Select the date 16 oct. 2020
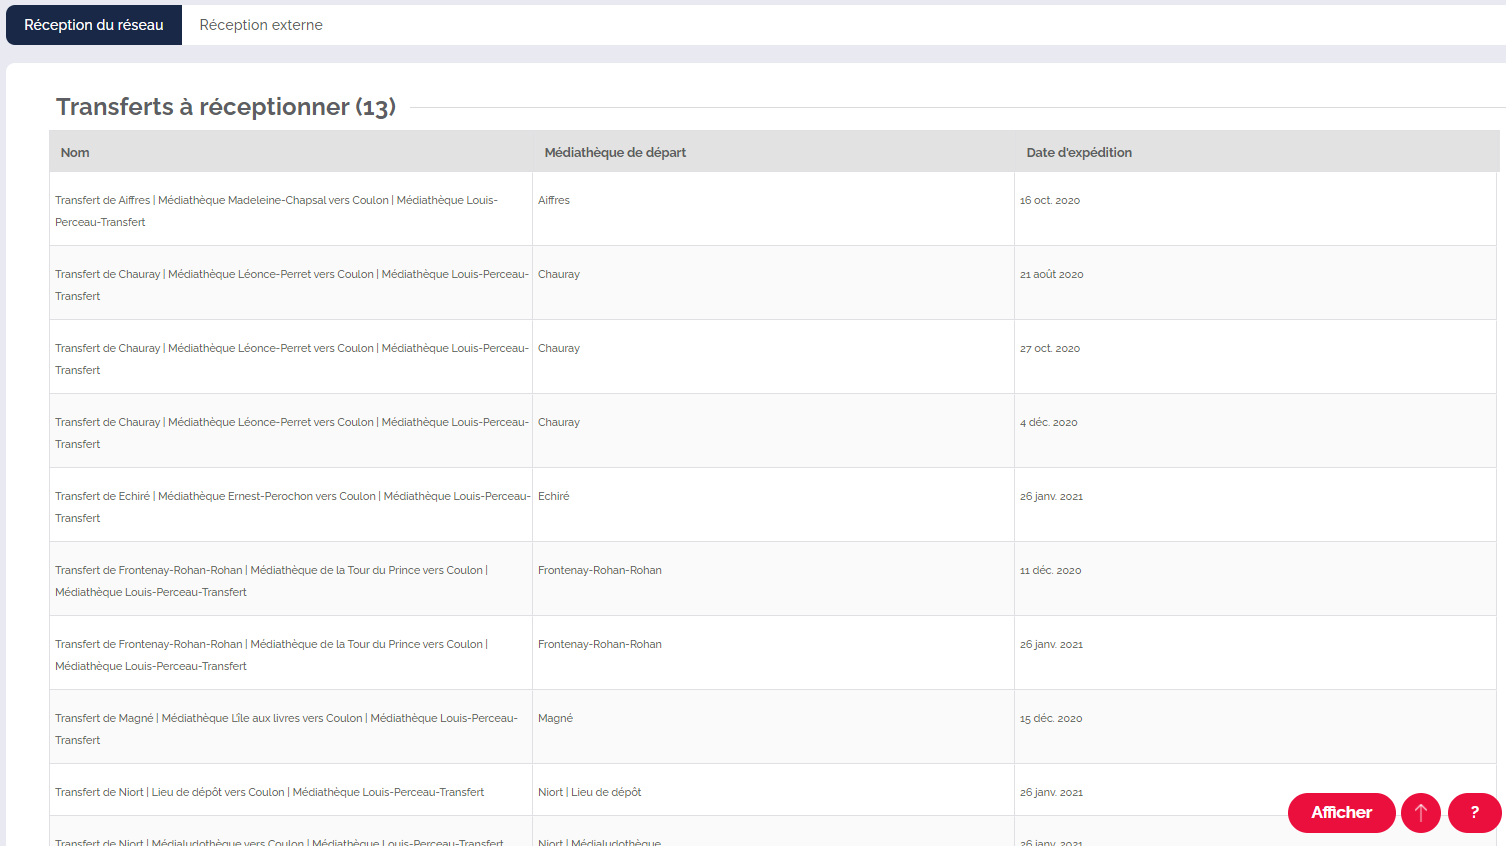 pos(1050,200)
